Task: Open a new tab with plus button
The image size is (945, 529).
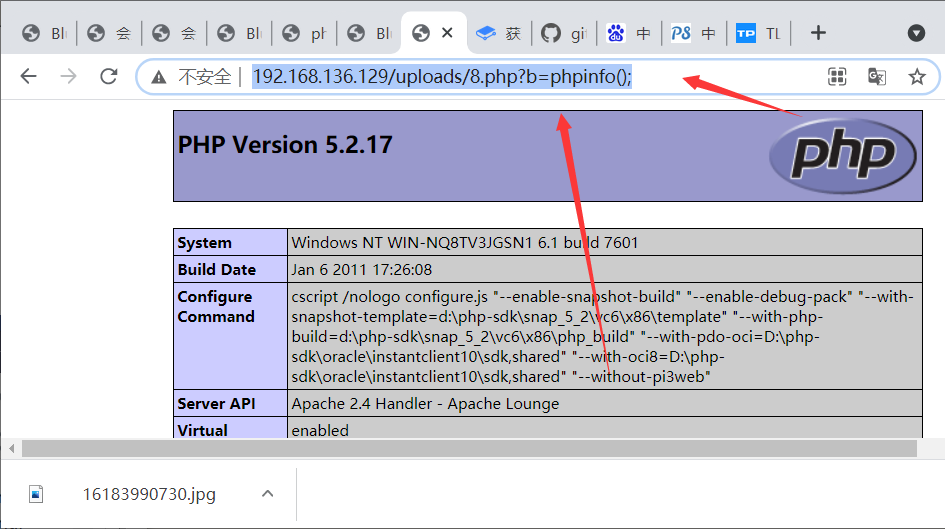Action: click(818, 33)
